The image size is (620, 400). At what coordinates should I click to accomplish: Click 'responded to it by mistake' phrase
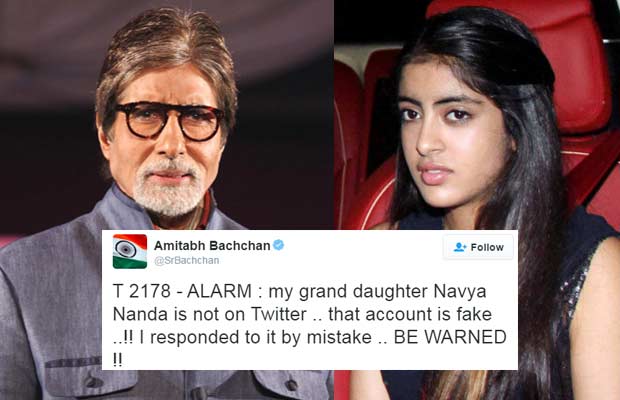coord(261,338)
